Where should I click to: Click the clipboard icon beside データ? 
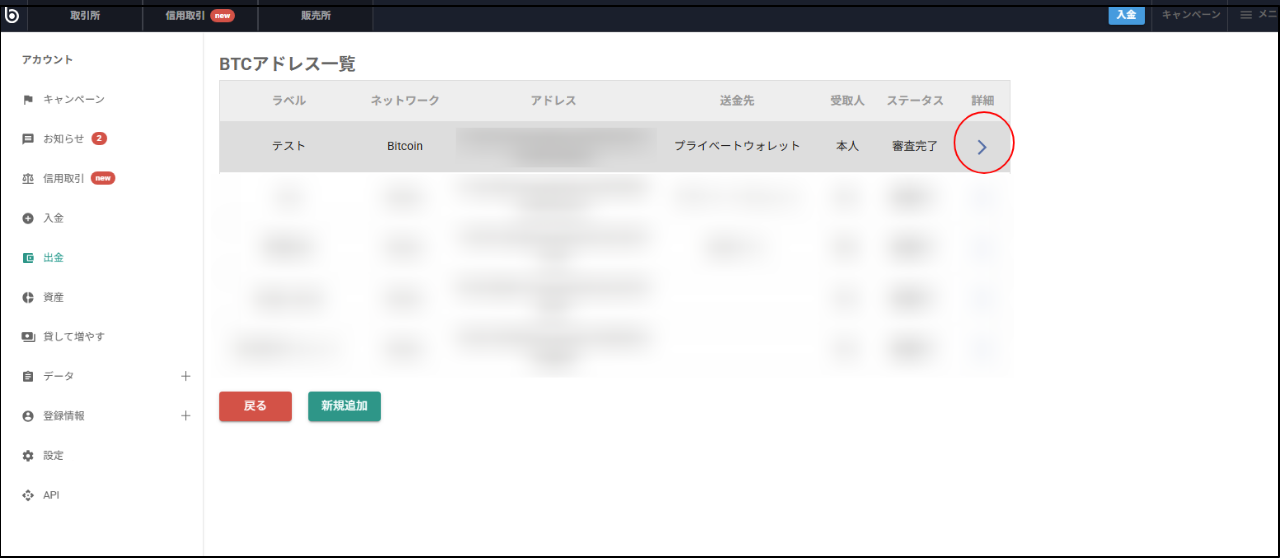28,376
